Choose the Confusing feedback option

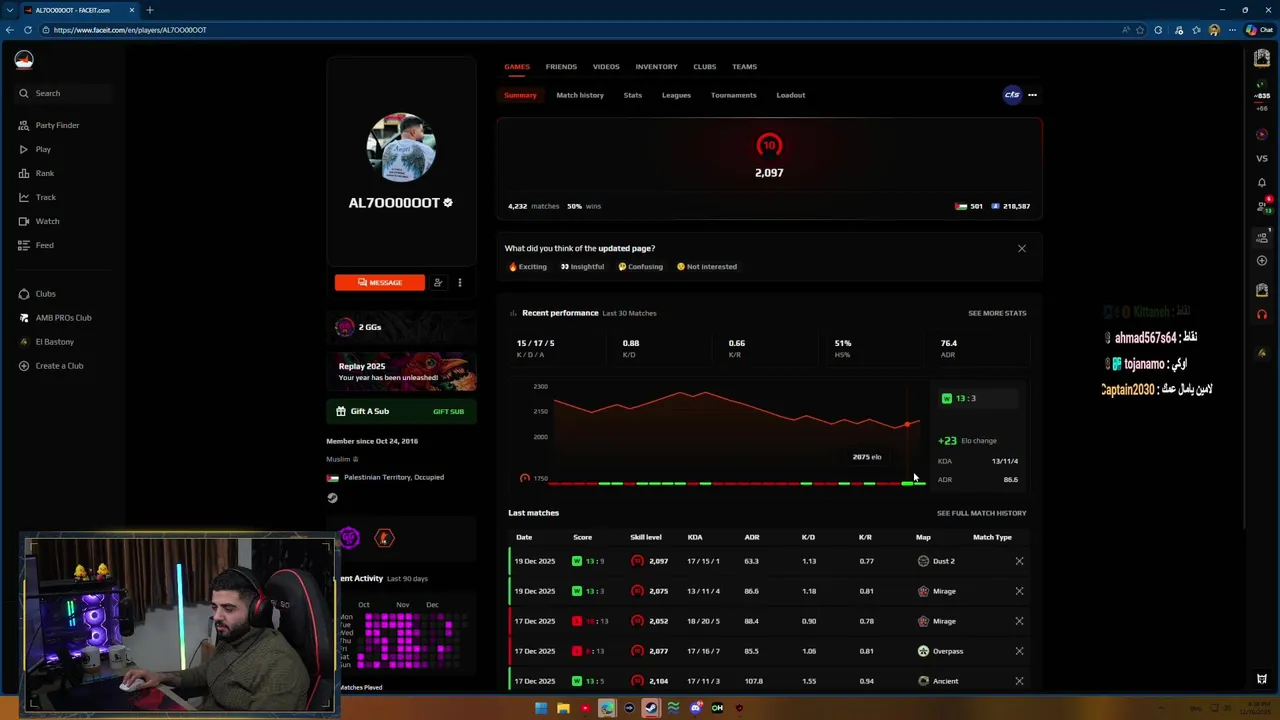pyautogui.click(x=641, y=267)
